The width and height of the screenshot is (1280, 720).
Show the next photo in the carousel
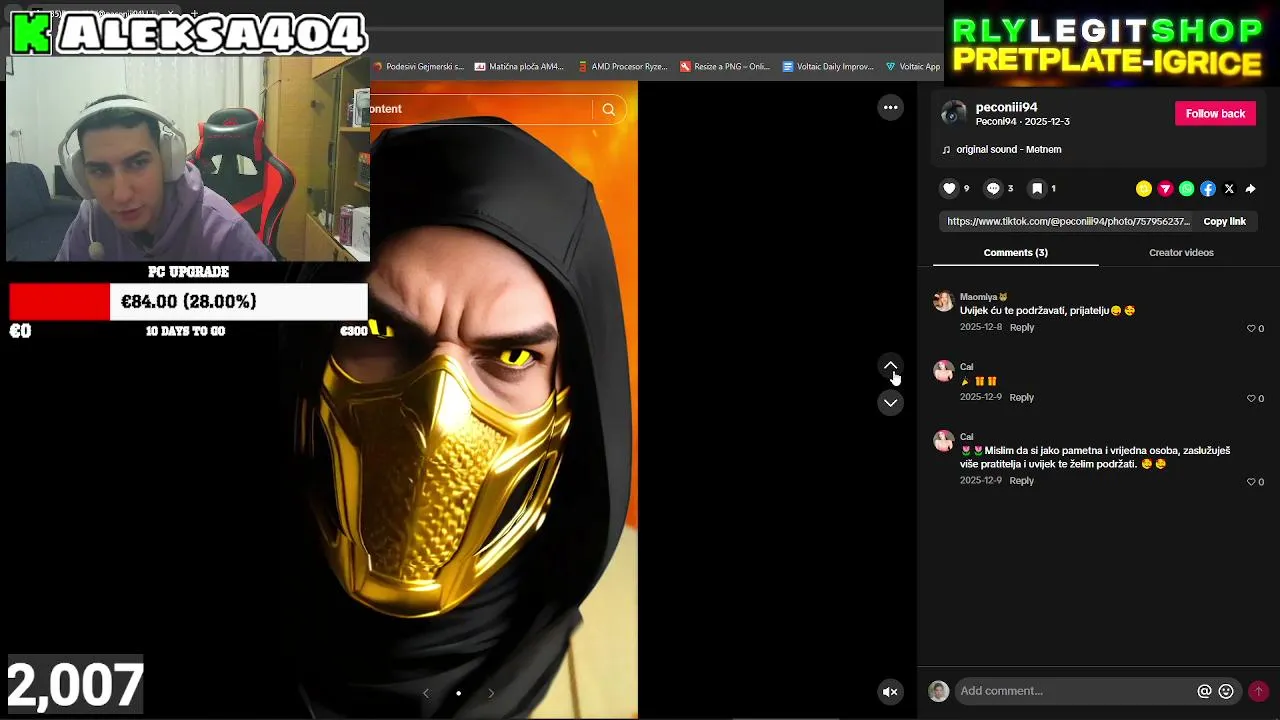[x=491, y=693]
